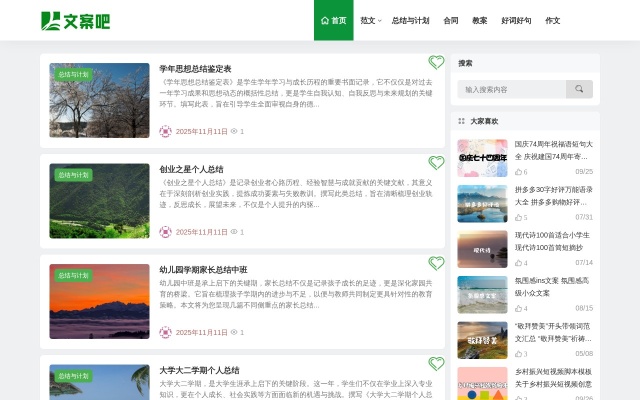
Task: Click author avatar under 学年思想总结鉴定表
Action: (x=165, y=131)
